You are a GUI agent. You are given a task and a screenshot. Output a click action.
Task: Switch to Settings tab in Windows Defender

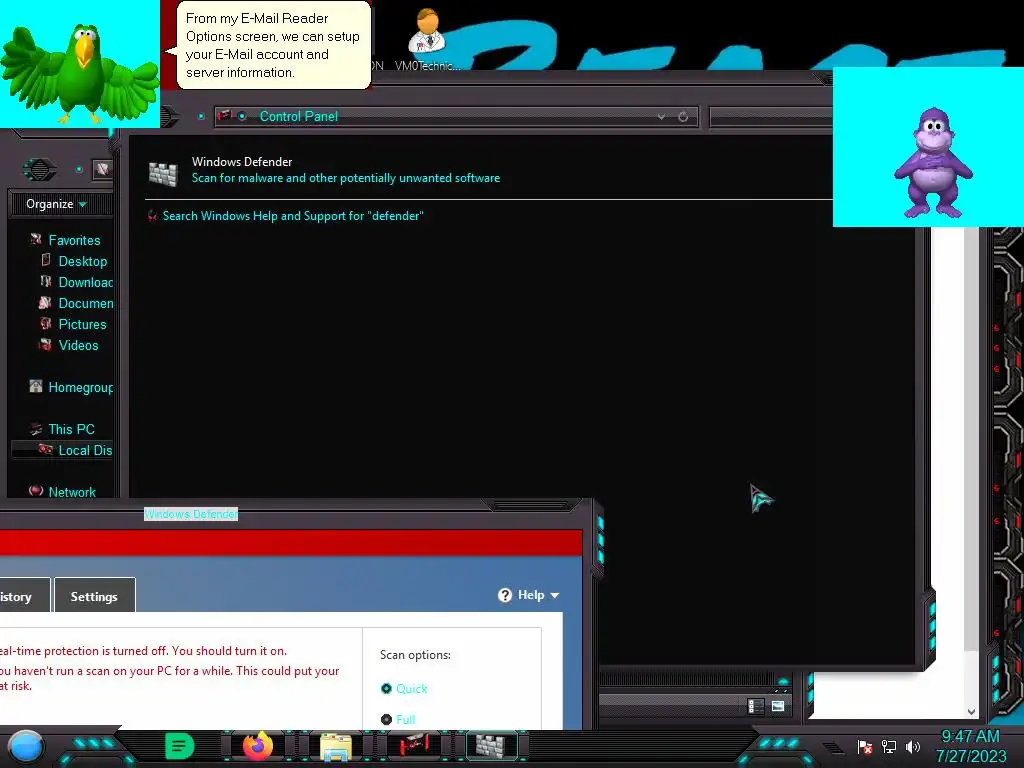[95, 596]
